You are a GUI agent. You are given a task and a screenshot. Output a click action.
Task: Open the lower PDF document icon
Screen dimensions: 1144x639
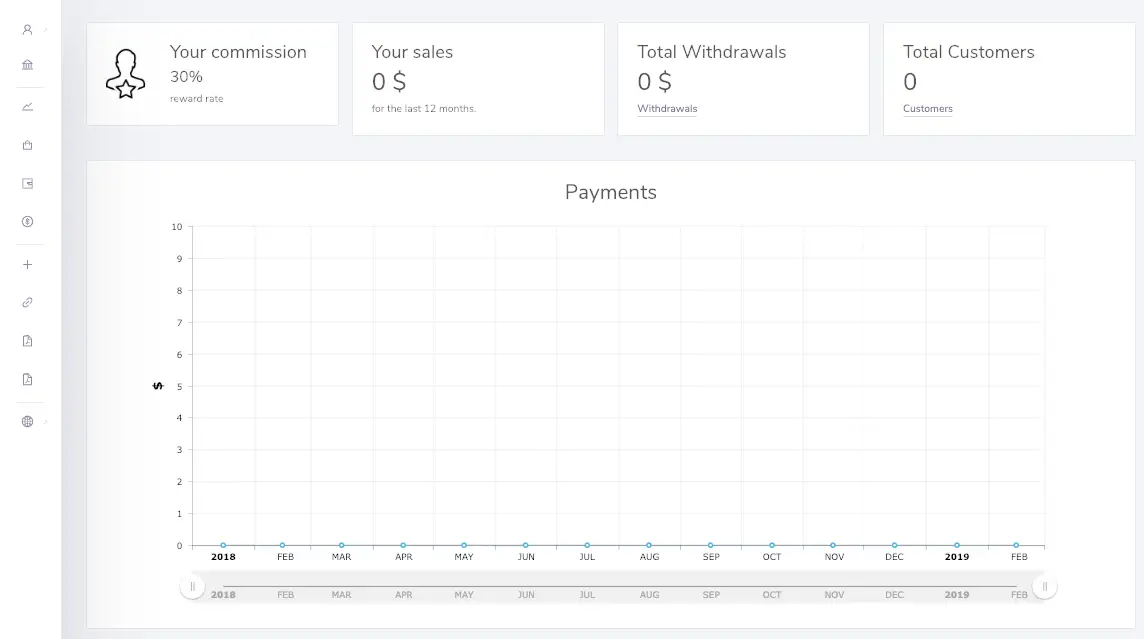[x=27, y=379]
